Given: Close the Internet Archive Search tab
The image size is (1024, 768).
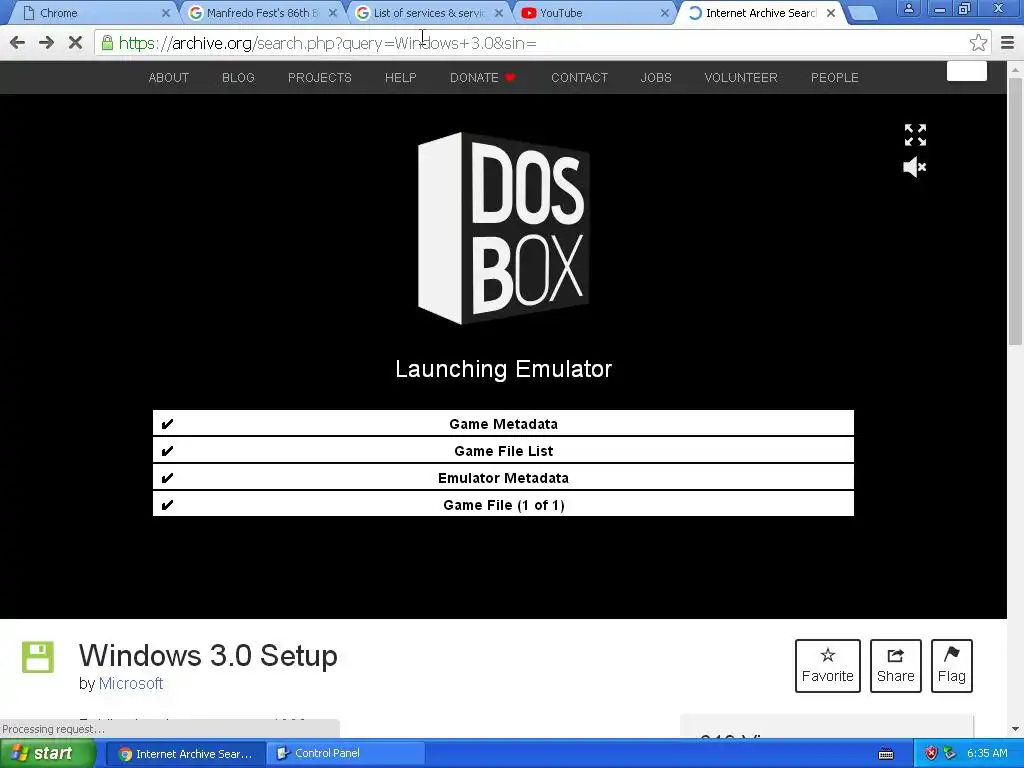Looking at the screenshot, I should tap(831, 13).
